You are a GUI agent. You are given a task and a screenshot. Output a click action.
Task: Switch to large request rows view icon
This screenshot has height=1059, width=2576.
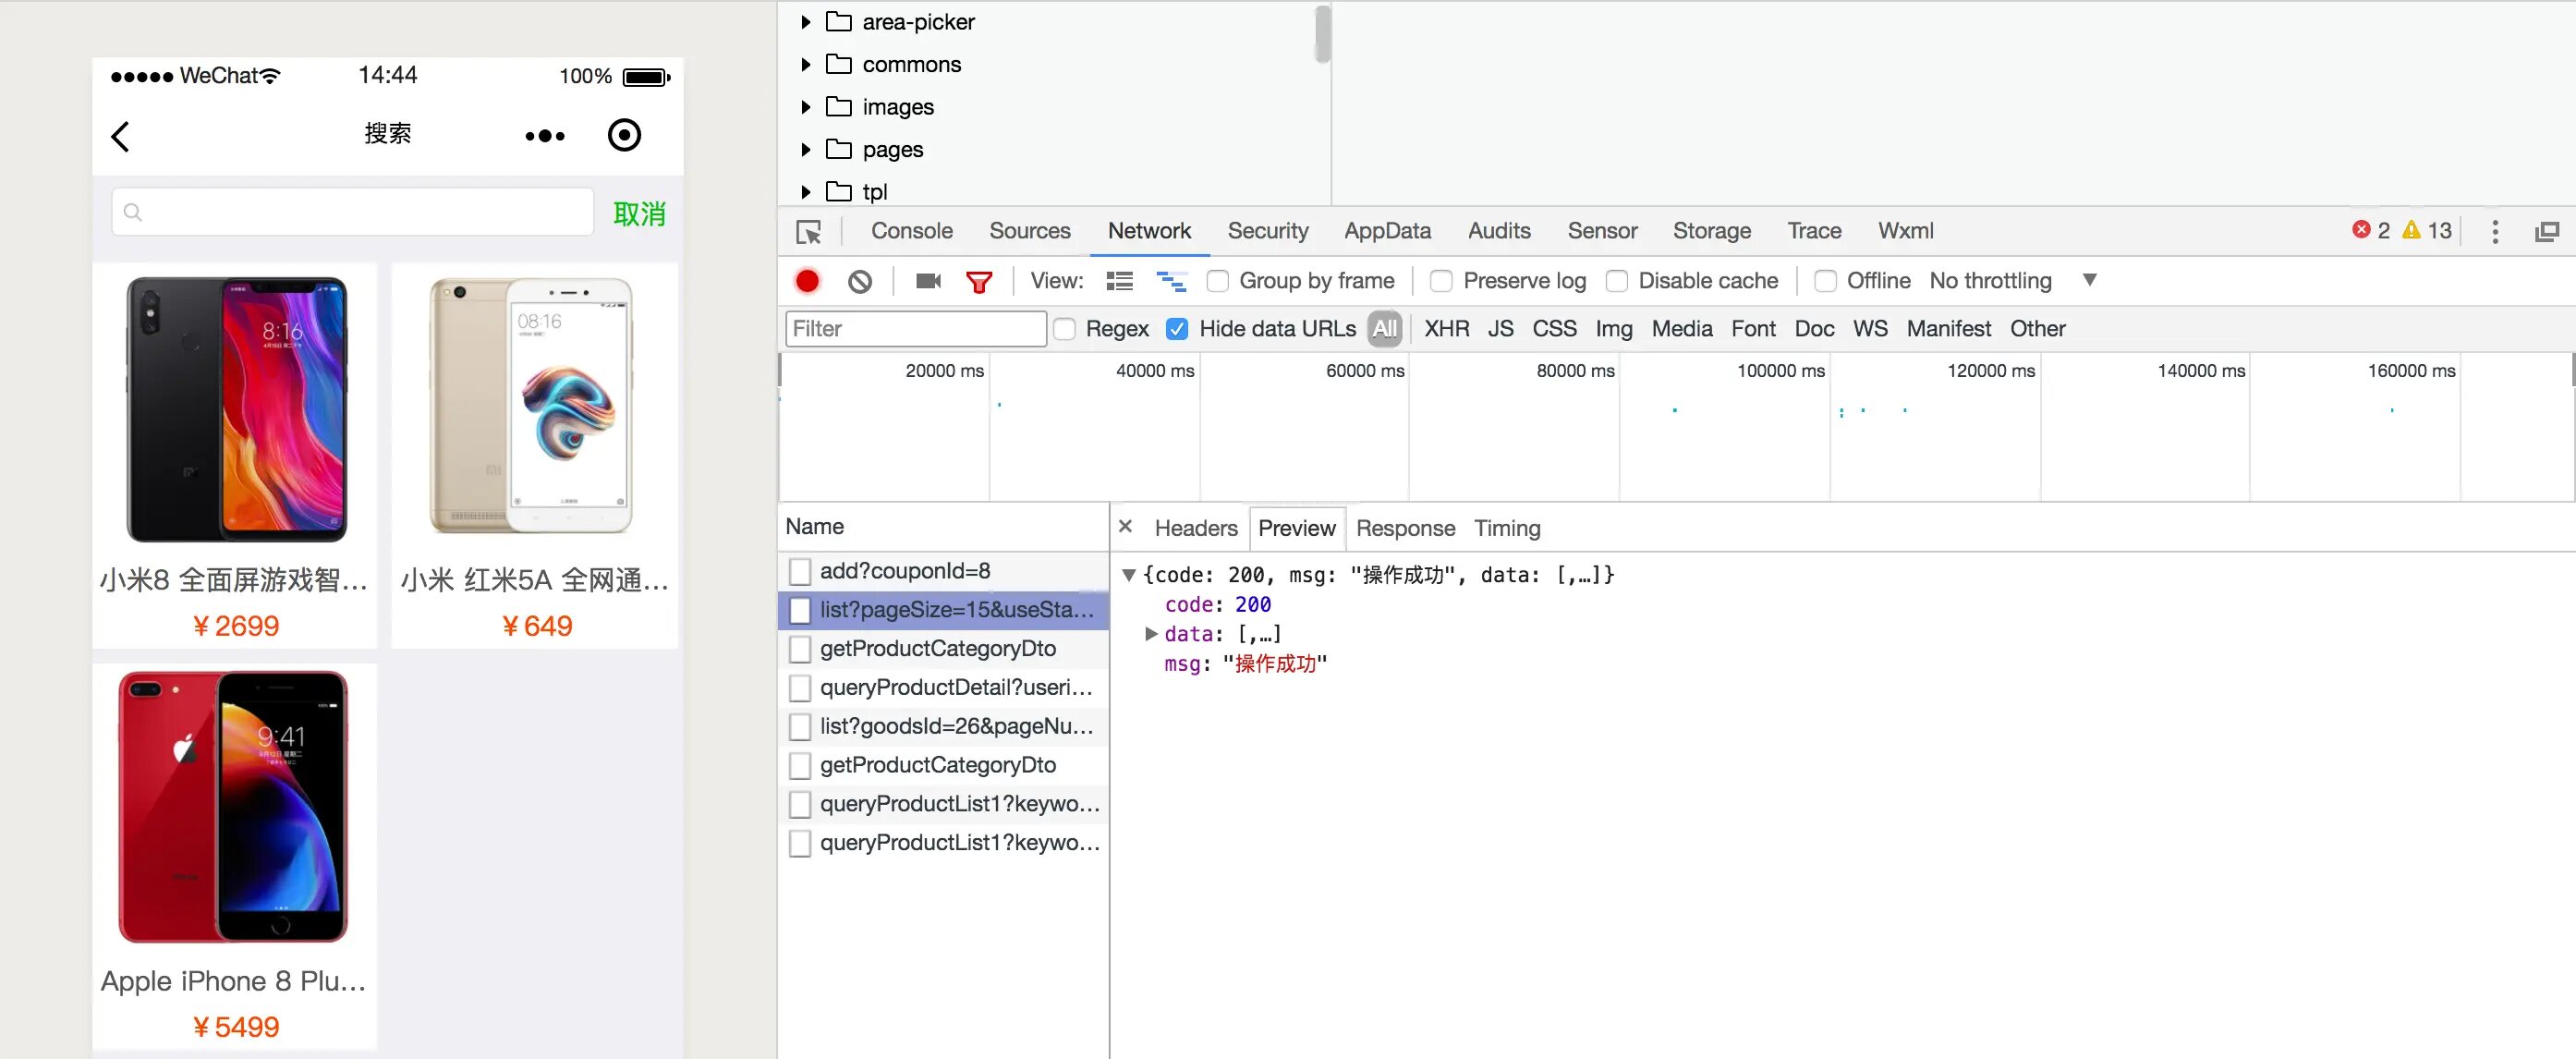point(1120,281)
